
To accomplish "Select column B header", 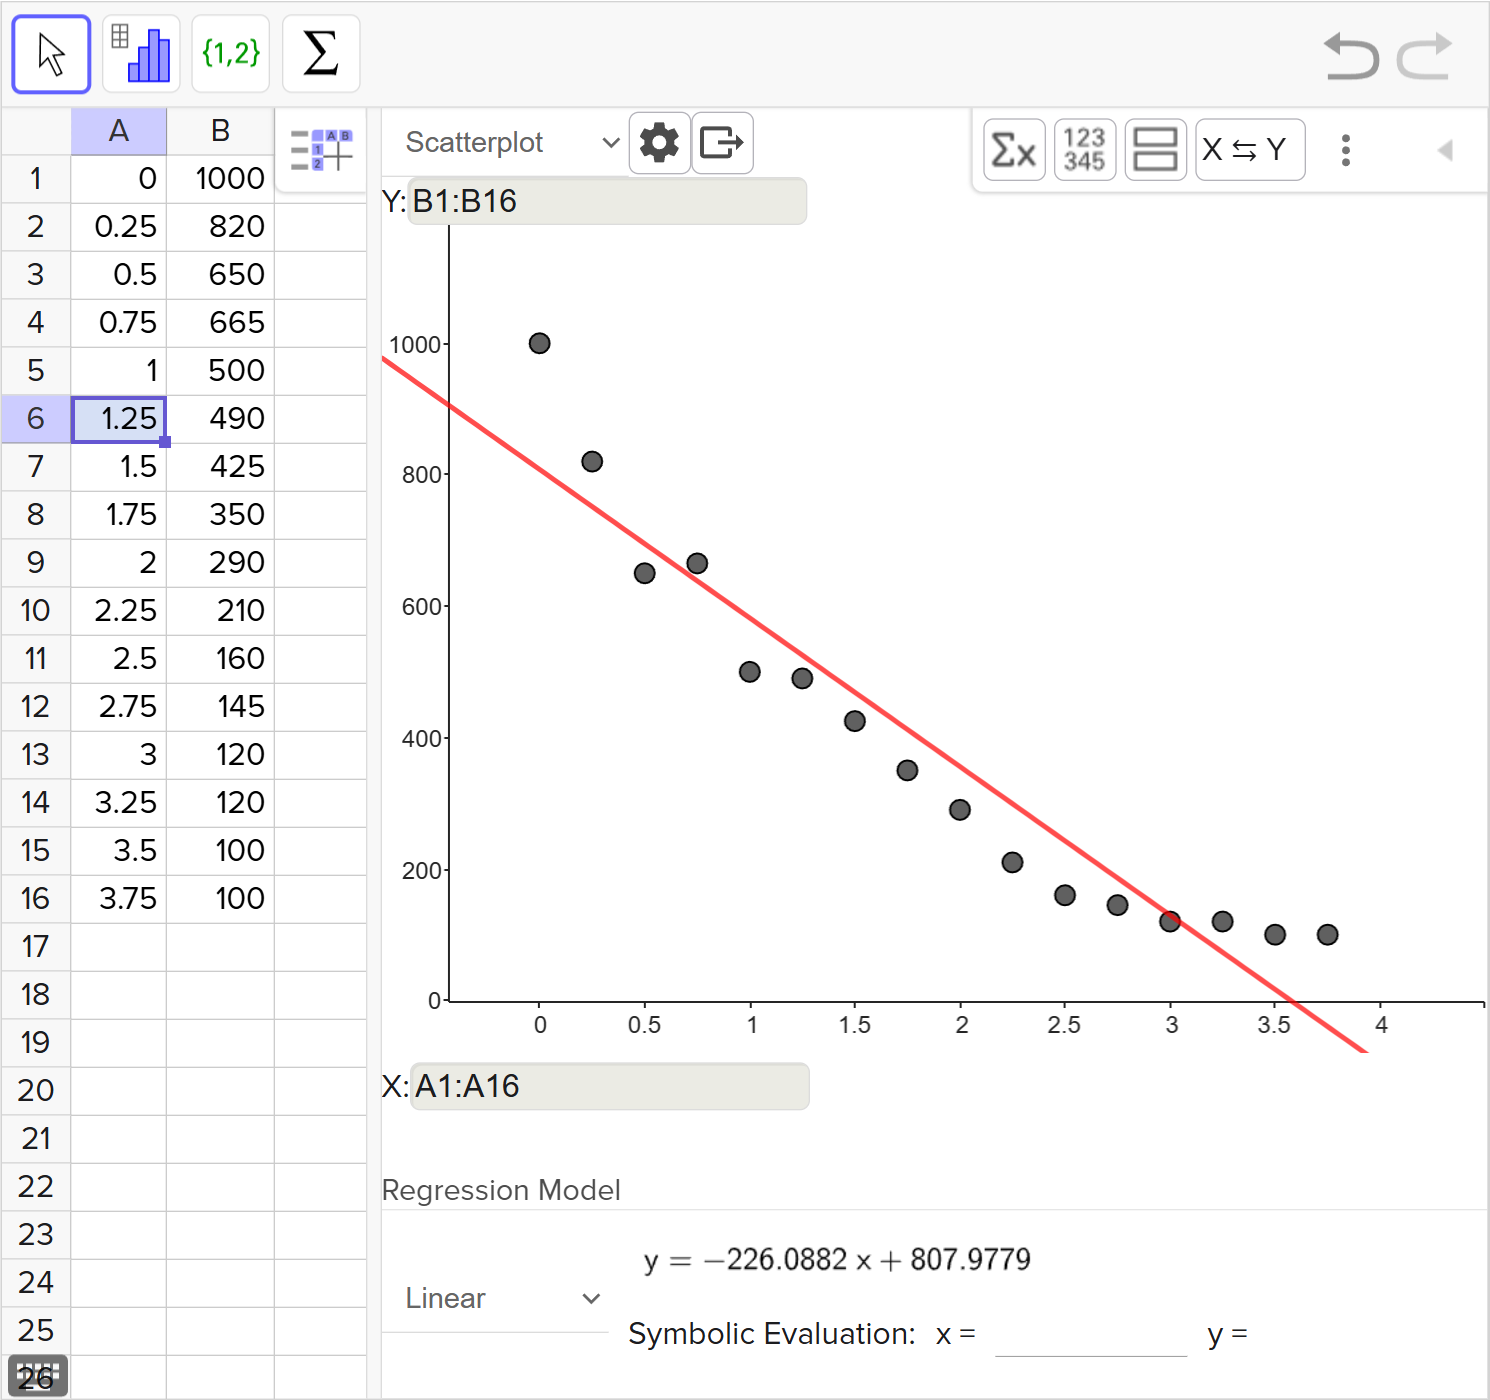I will (x=220, y=131).
